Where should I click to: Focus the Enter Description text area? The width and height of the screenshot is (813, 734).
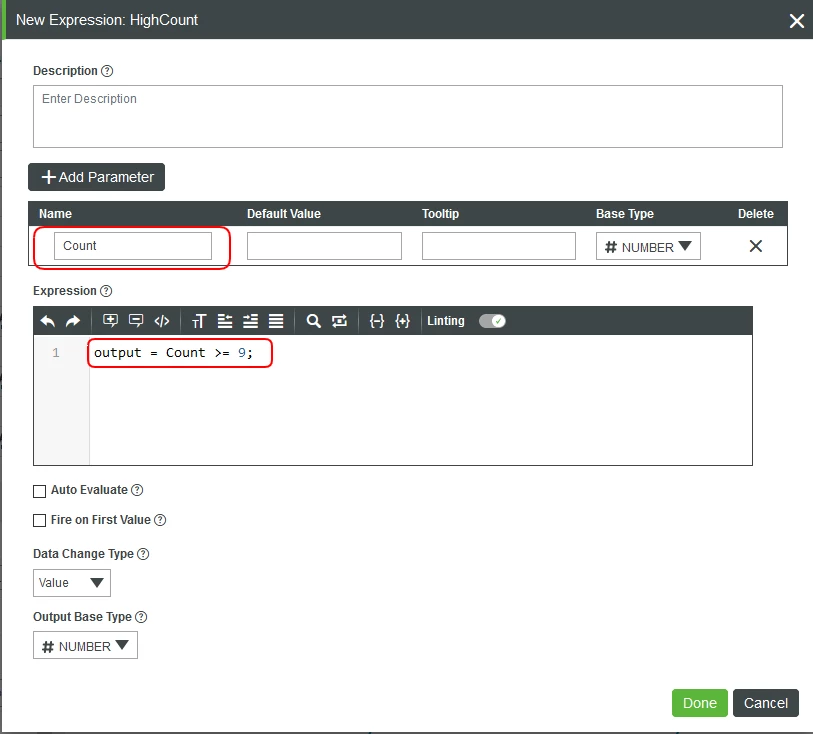408,117
